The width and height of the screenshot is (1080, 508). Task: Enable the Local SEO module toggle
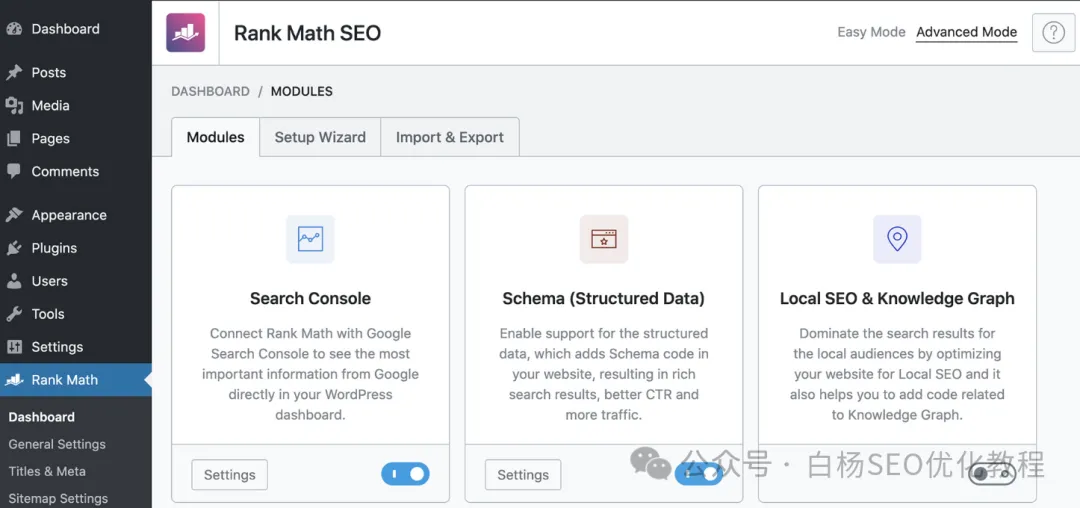point(991,474)
